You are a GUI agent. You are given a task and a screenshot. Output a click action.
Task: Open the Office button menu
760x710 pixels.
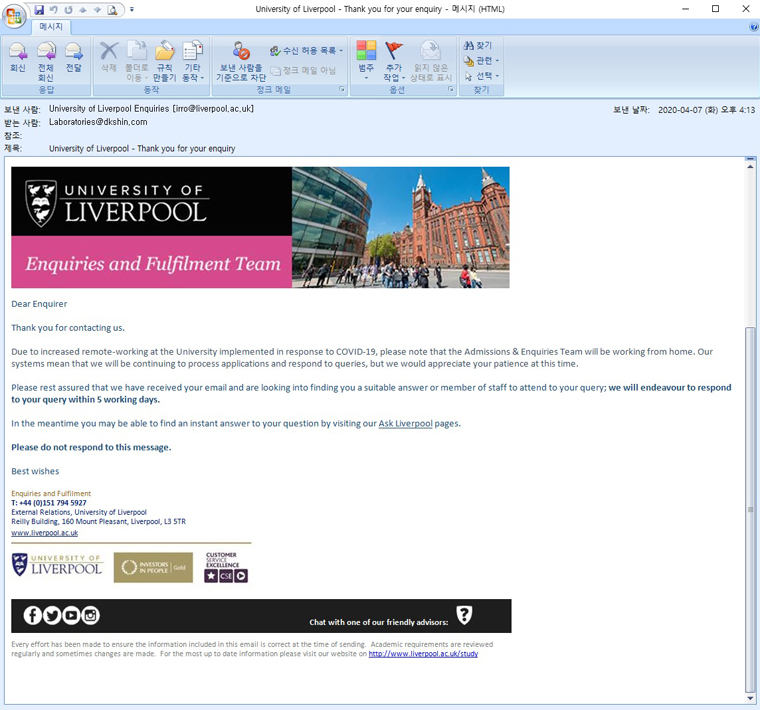13,13
